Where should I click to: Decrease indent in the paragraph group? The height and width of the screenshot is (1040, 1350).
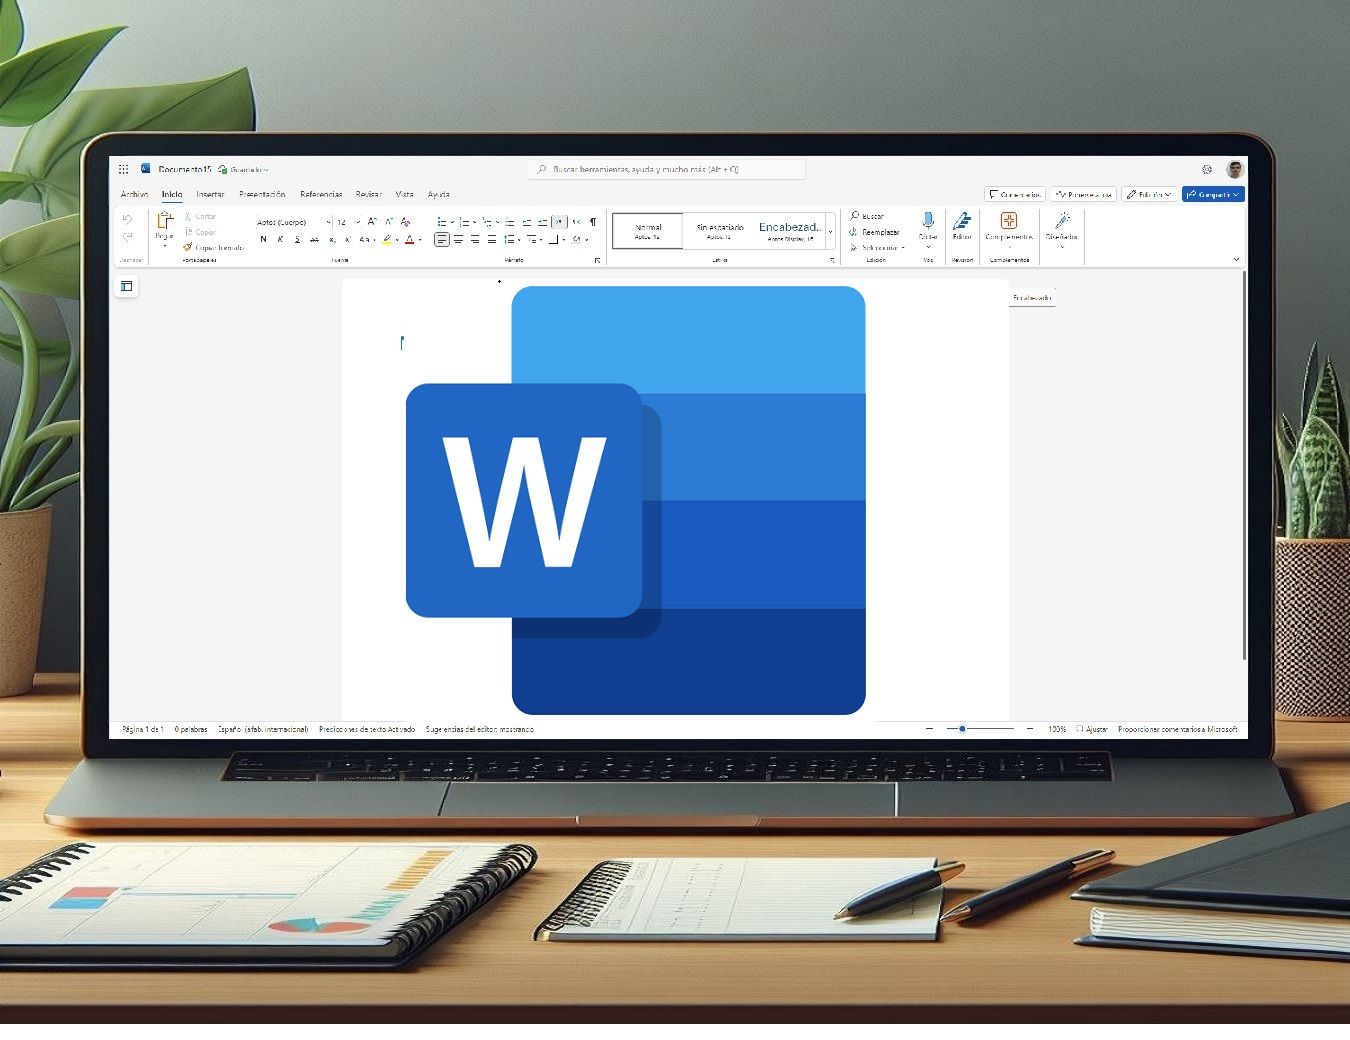pos(527,222)
